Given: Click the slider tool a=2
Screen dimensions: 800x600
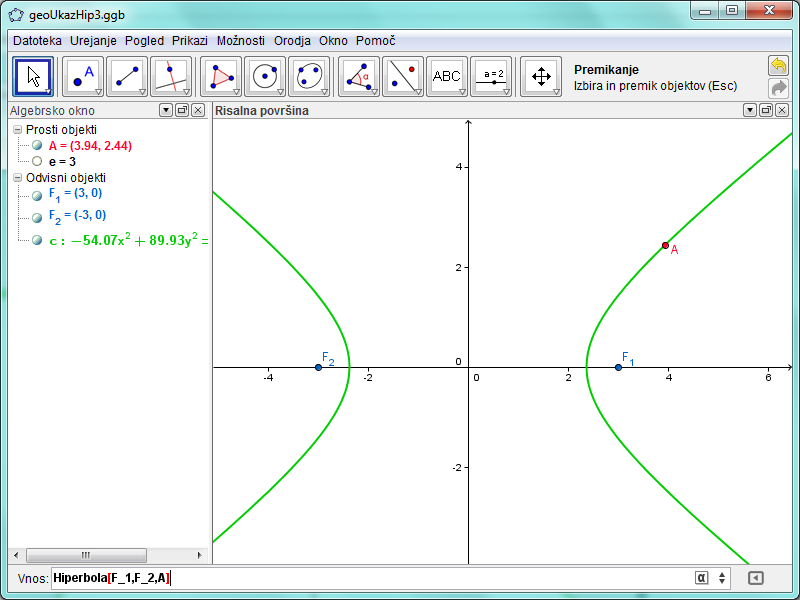Looking at the screenshot, I should tap(491, 76).
